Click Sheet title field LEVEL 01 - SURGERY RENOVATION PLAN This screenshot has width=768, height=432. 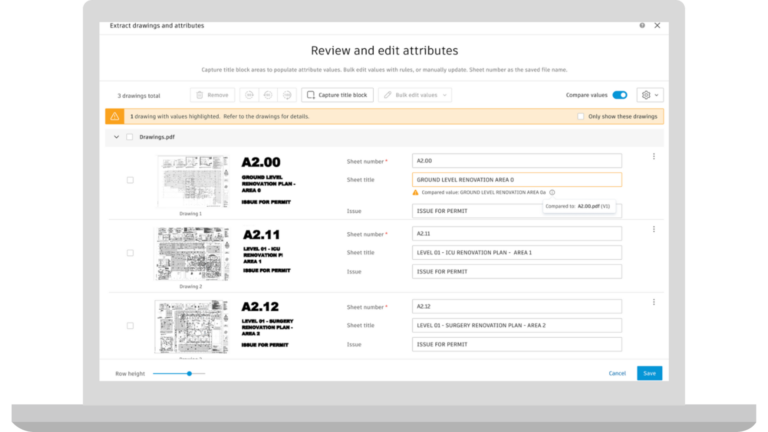pos(517,326)
